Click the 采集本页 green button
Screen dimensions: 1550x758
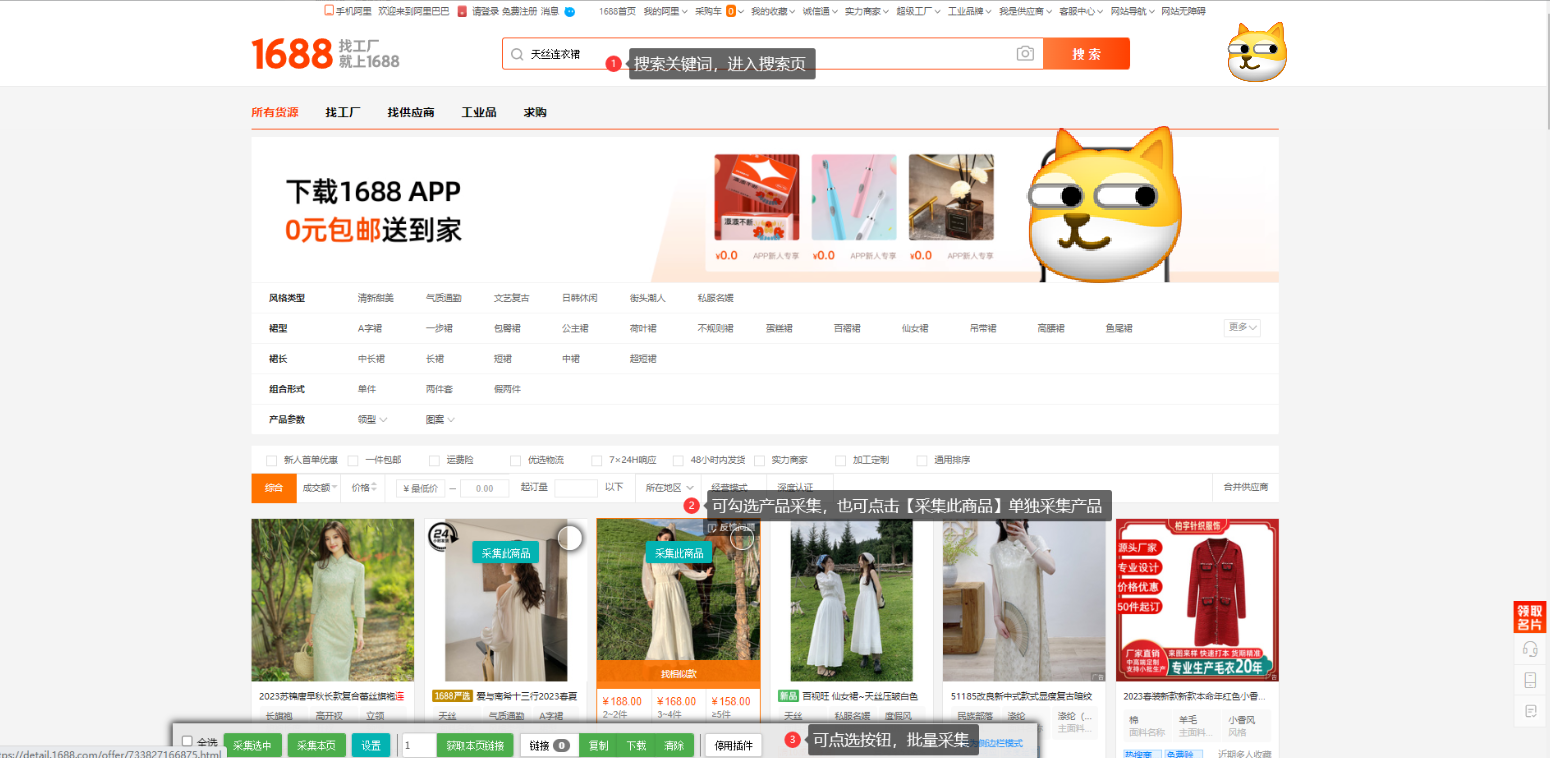(317, 745)
